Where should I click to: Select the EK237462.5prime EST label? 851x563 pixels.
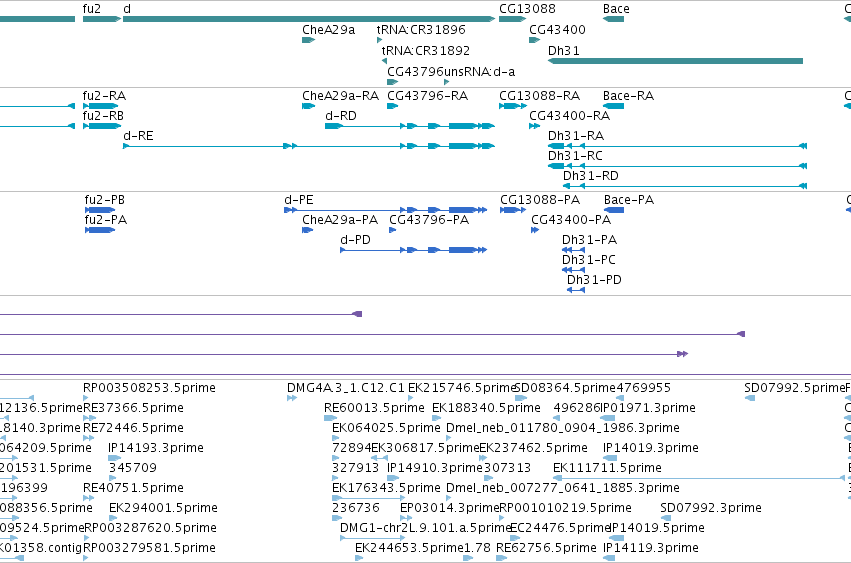pos(534,448)
